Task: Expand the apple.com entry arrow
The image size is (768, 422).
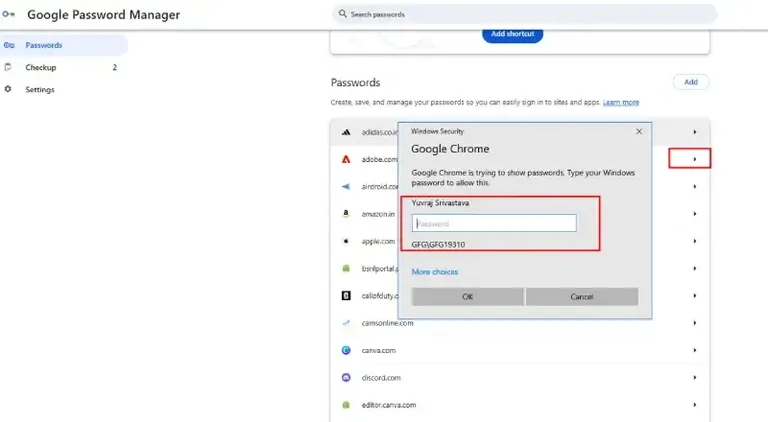Action: pos(695,241)
